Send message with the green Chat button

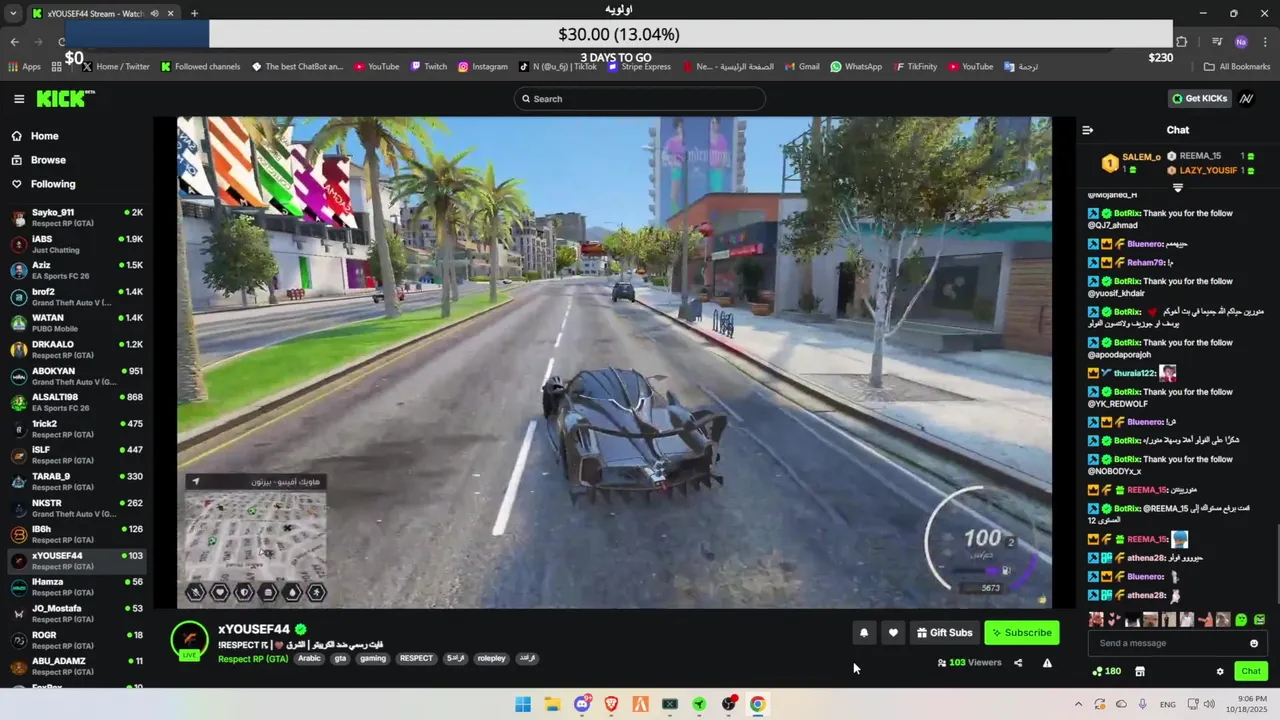[x=1251, y=671]
